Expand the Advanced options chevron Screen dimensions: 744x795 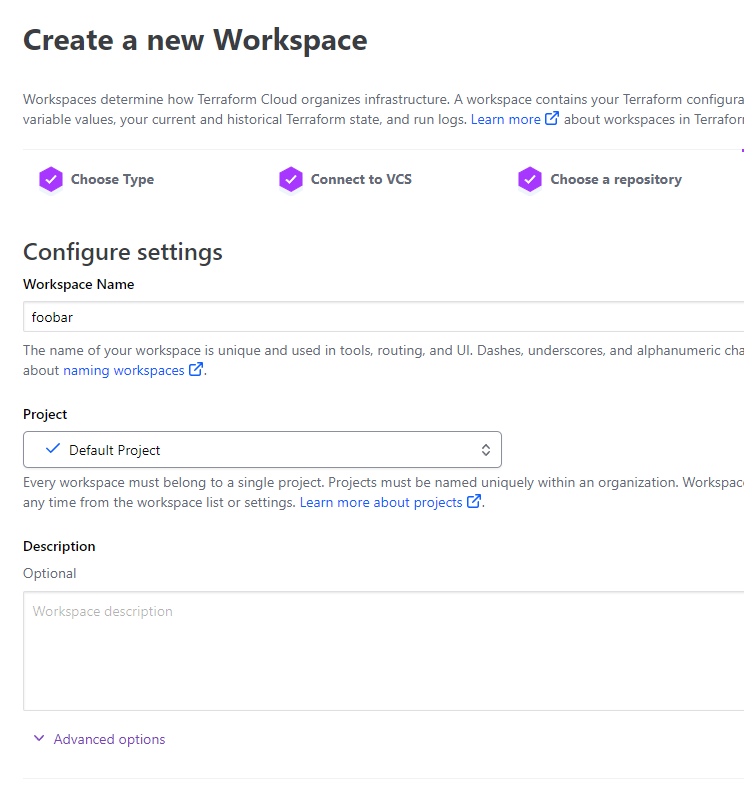pyautogui.click(x=39, y=739)
